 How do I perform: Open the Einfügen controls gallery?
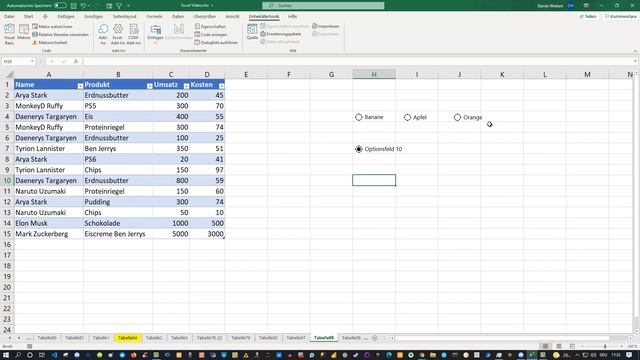(x=155, y=34)
